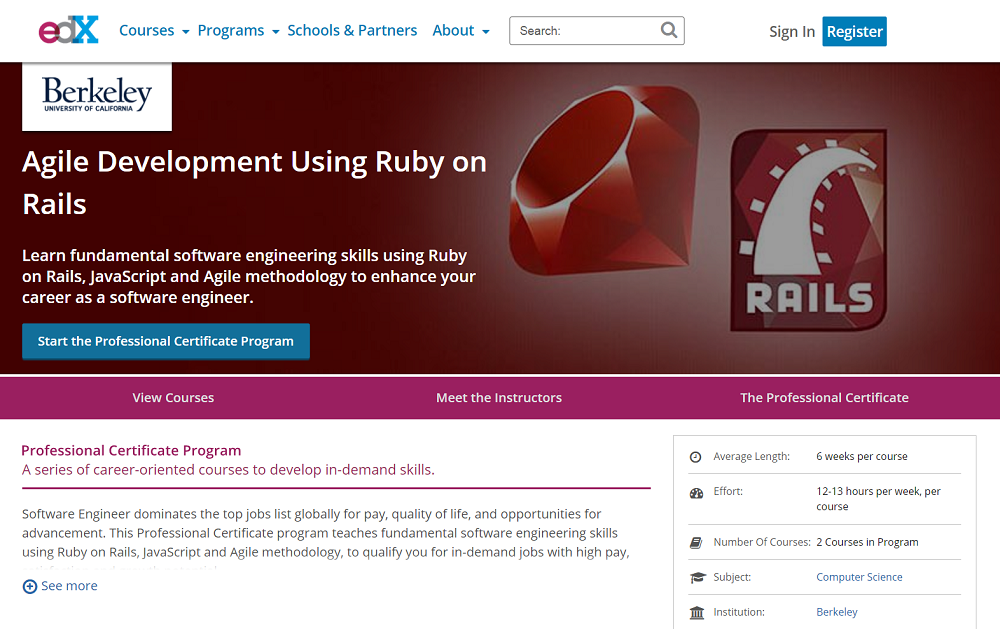This screenshot has height=629, width=1000.
Task: Click the Berkeley university logo
Action: click(97, 96)
